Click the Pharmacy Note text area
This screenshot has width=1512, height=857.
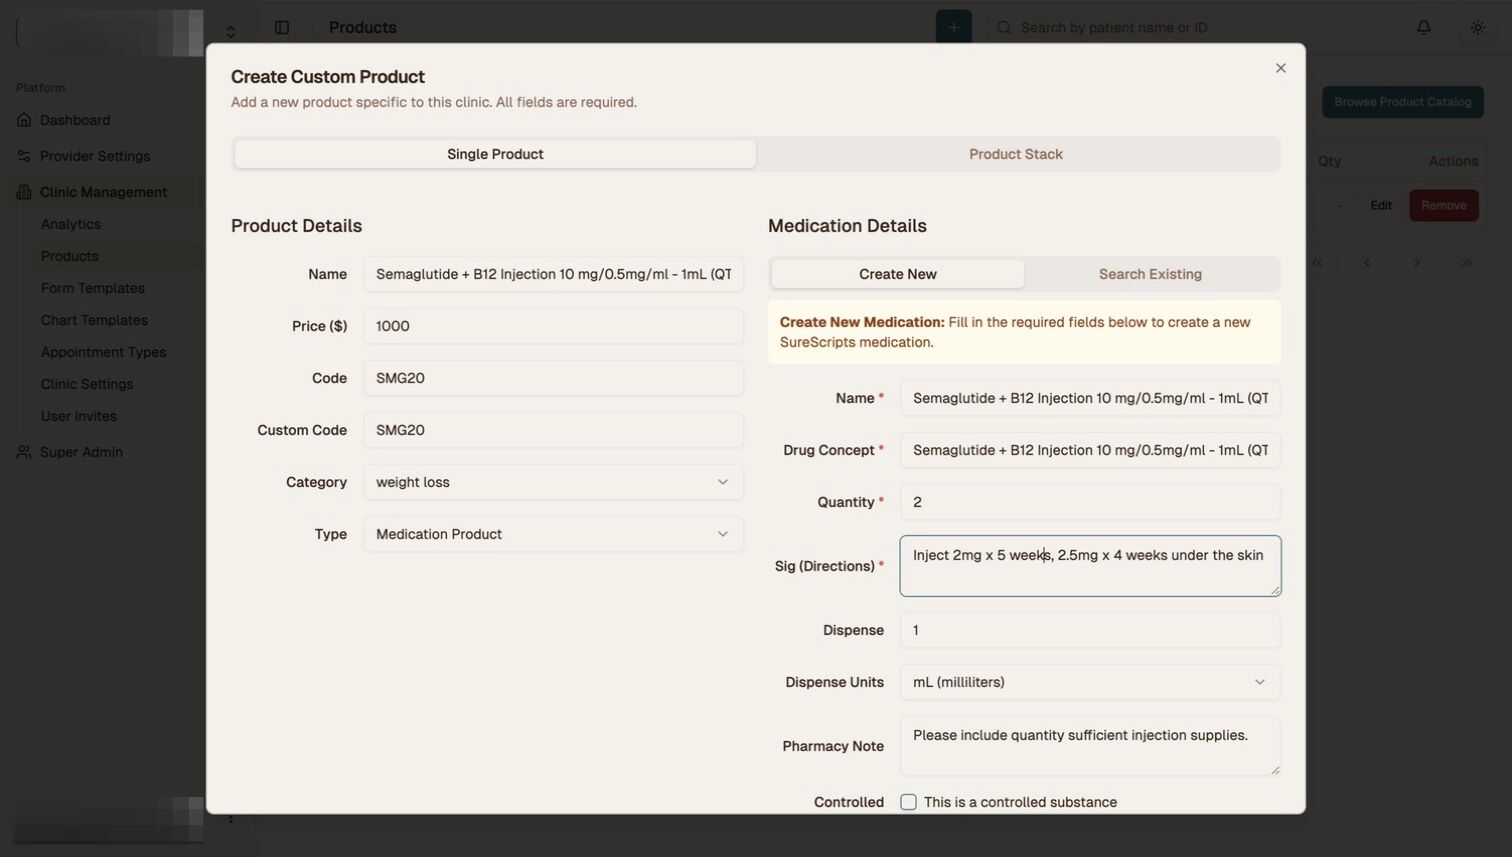[1089, 746]
